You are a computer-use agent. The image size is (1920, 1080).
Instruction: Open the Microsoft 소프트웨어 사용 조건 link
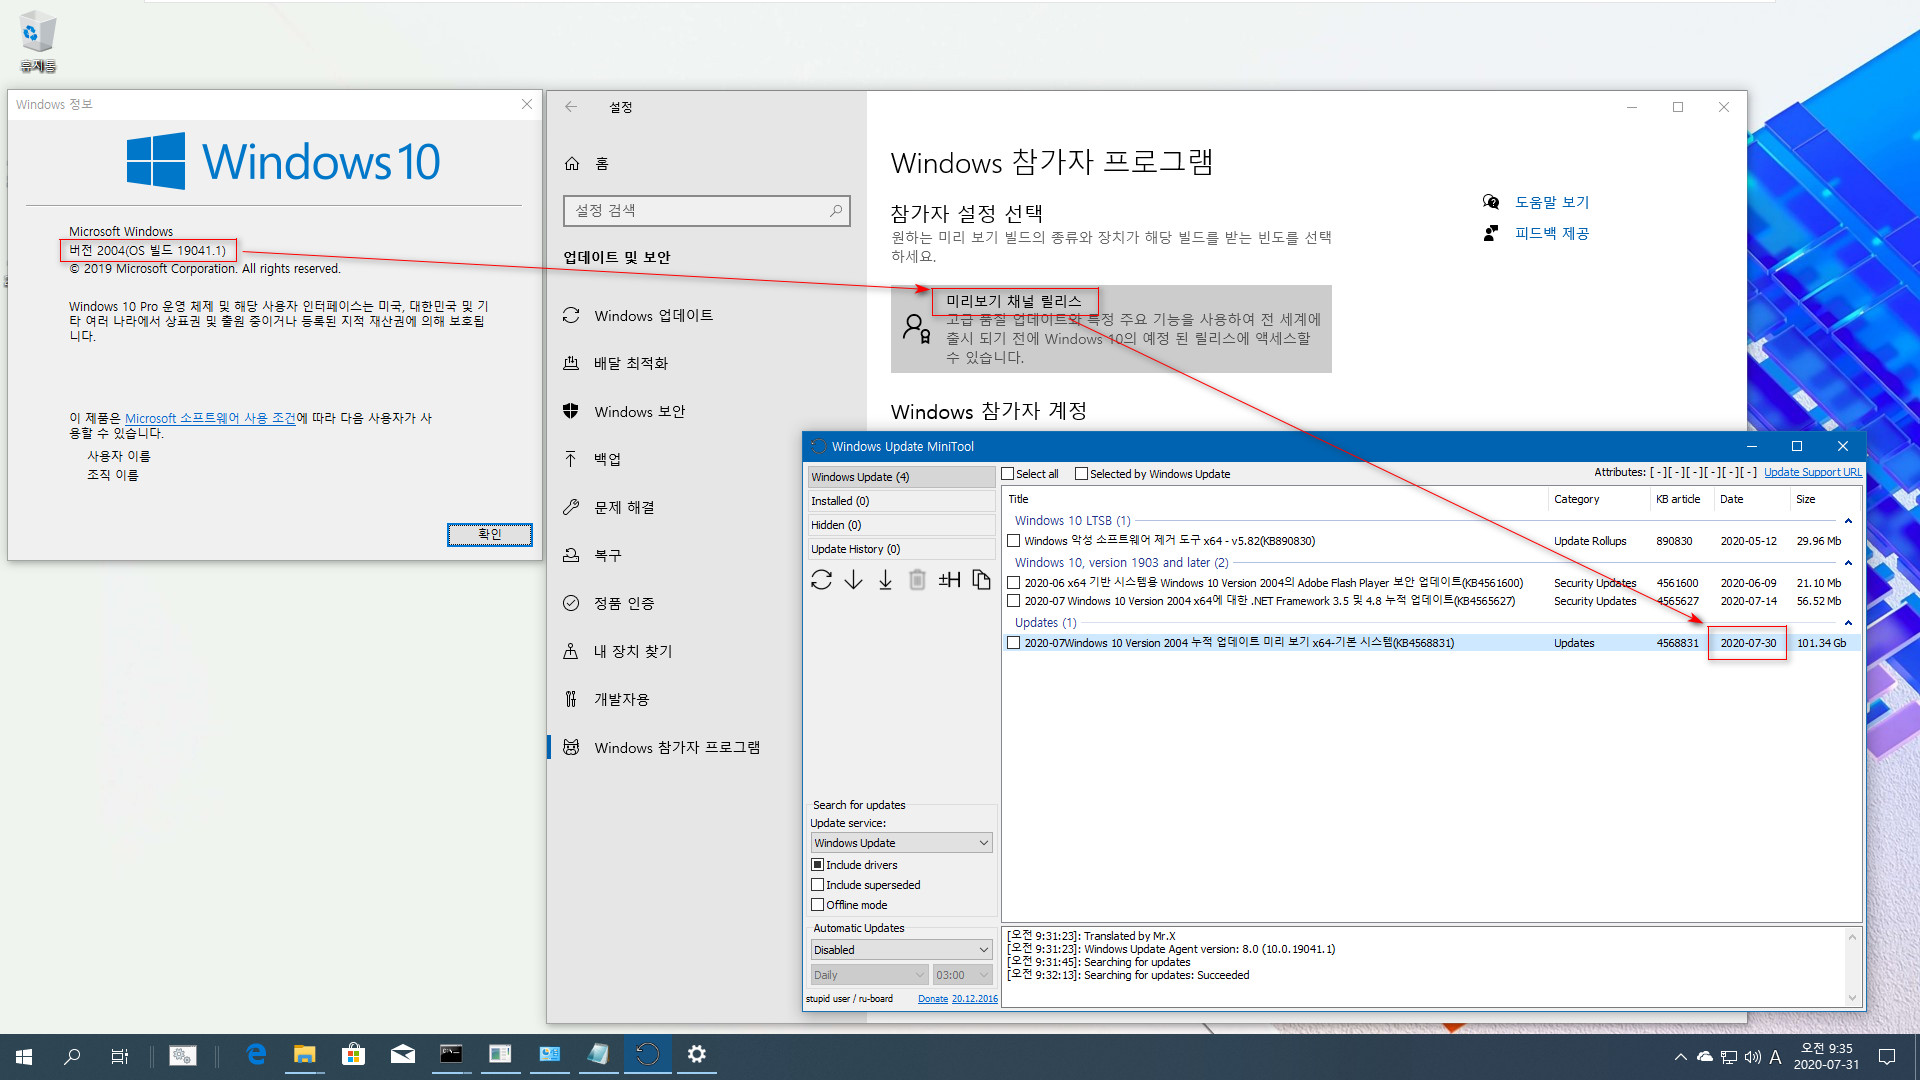210,418
